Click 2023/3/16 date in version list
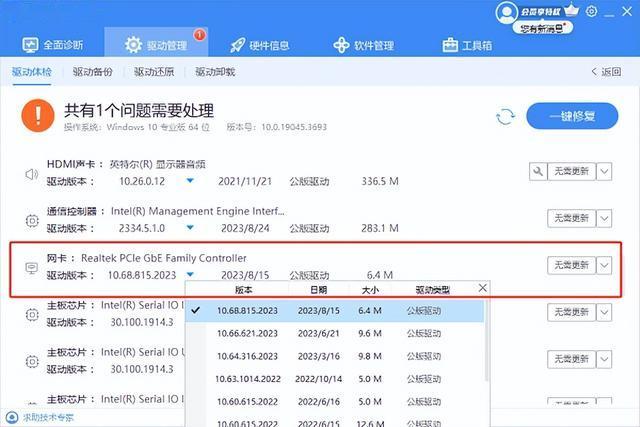This screenshot has height=427, width=640. point(319,356)
